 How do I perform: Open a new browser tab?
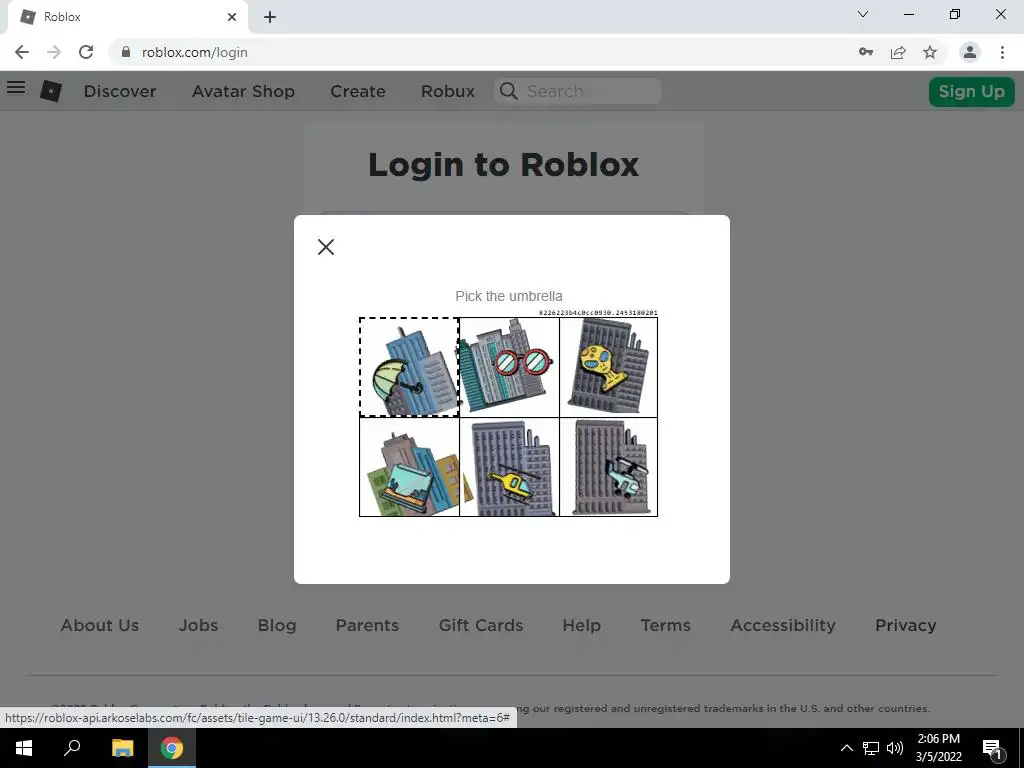(x=270, y=17)
